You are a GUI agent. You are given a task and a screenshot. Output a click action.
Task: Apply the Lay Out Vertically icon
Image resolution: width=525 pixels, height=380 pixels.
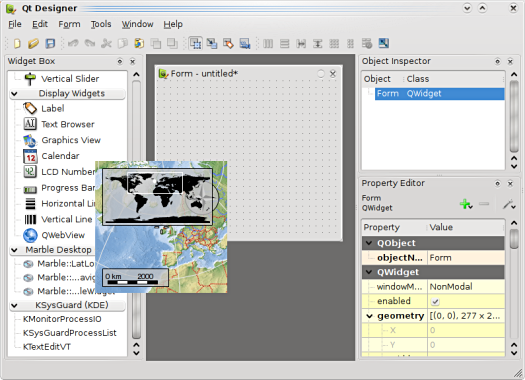(x=285, y=44)
